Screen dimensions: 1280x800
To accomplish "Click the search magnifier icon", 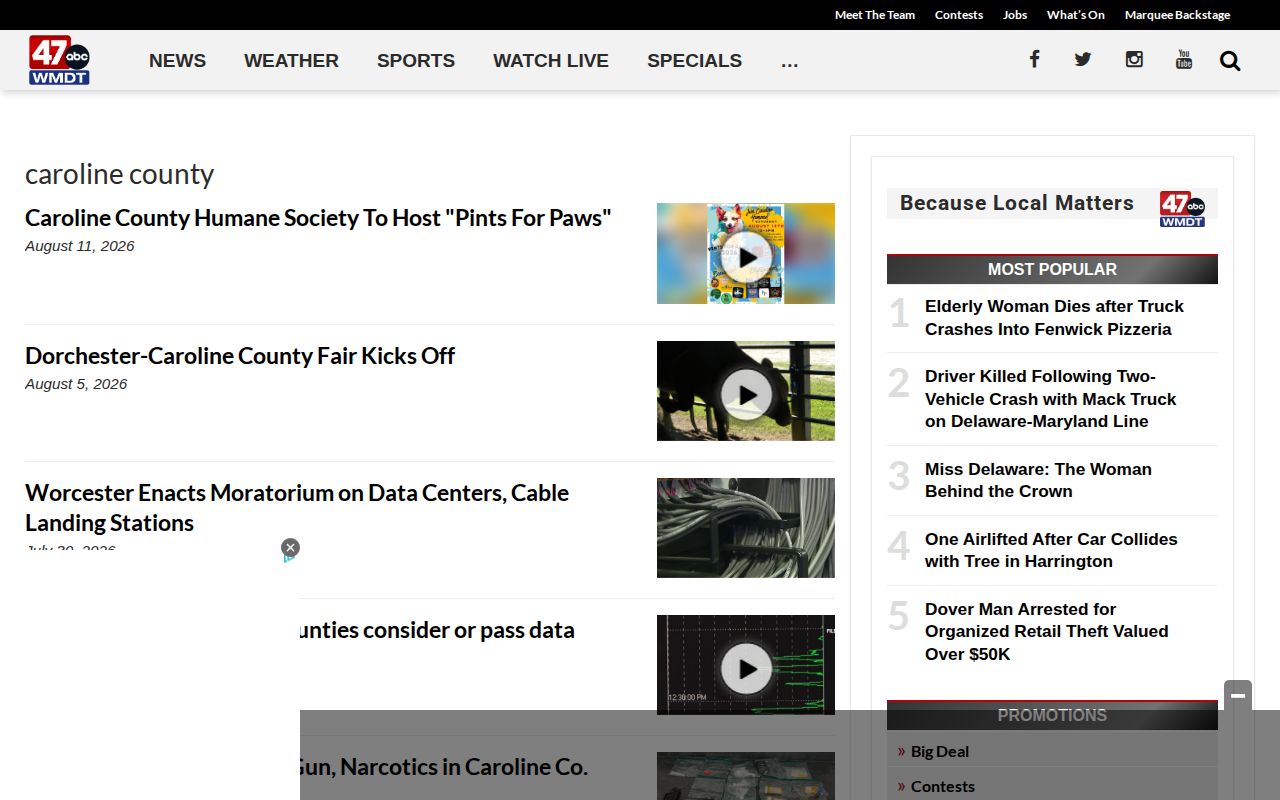I will tap(1230, 61).
